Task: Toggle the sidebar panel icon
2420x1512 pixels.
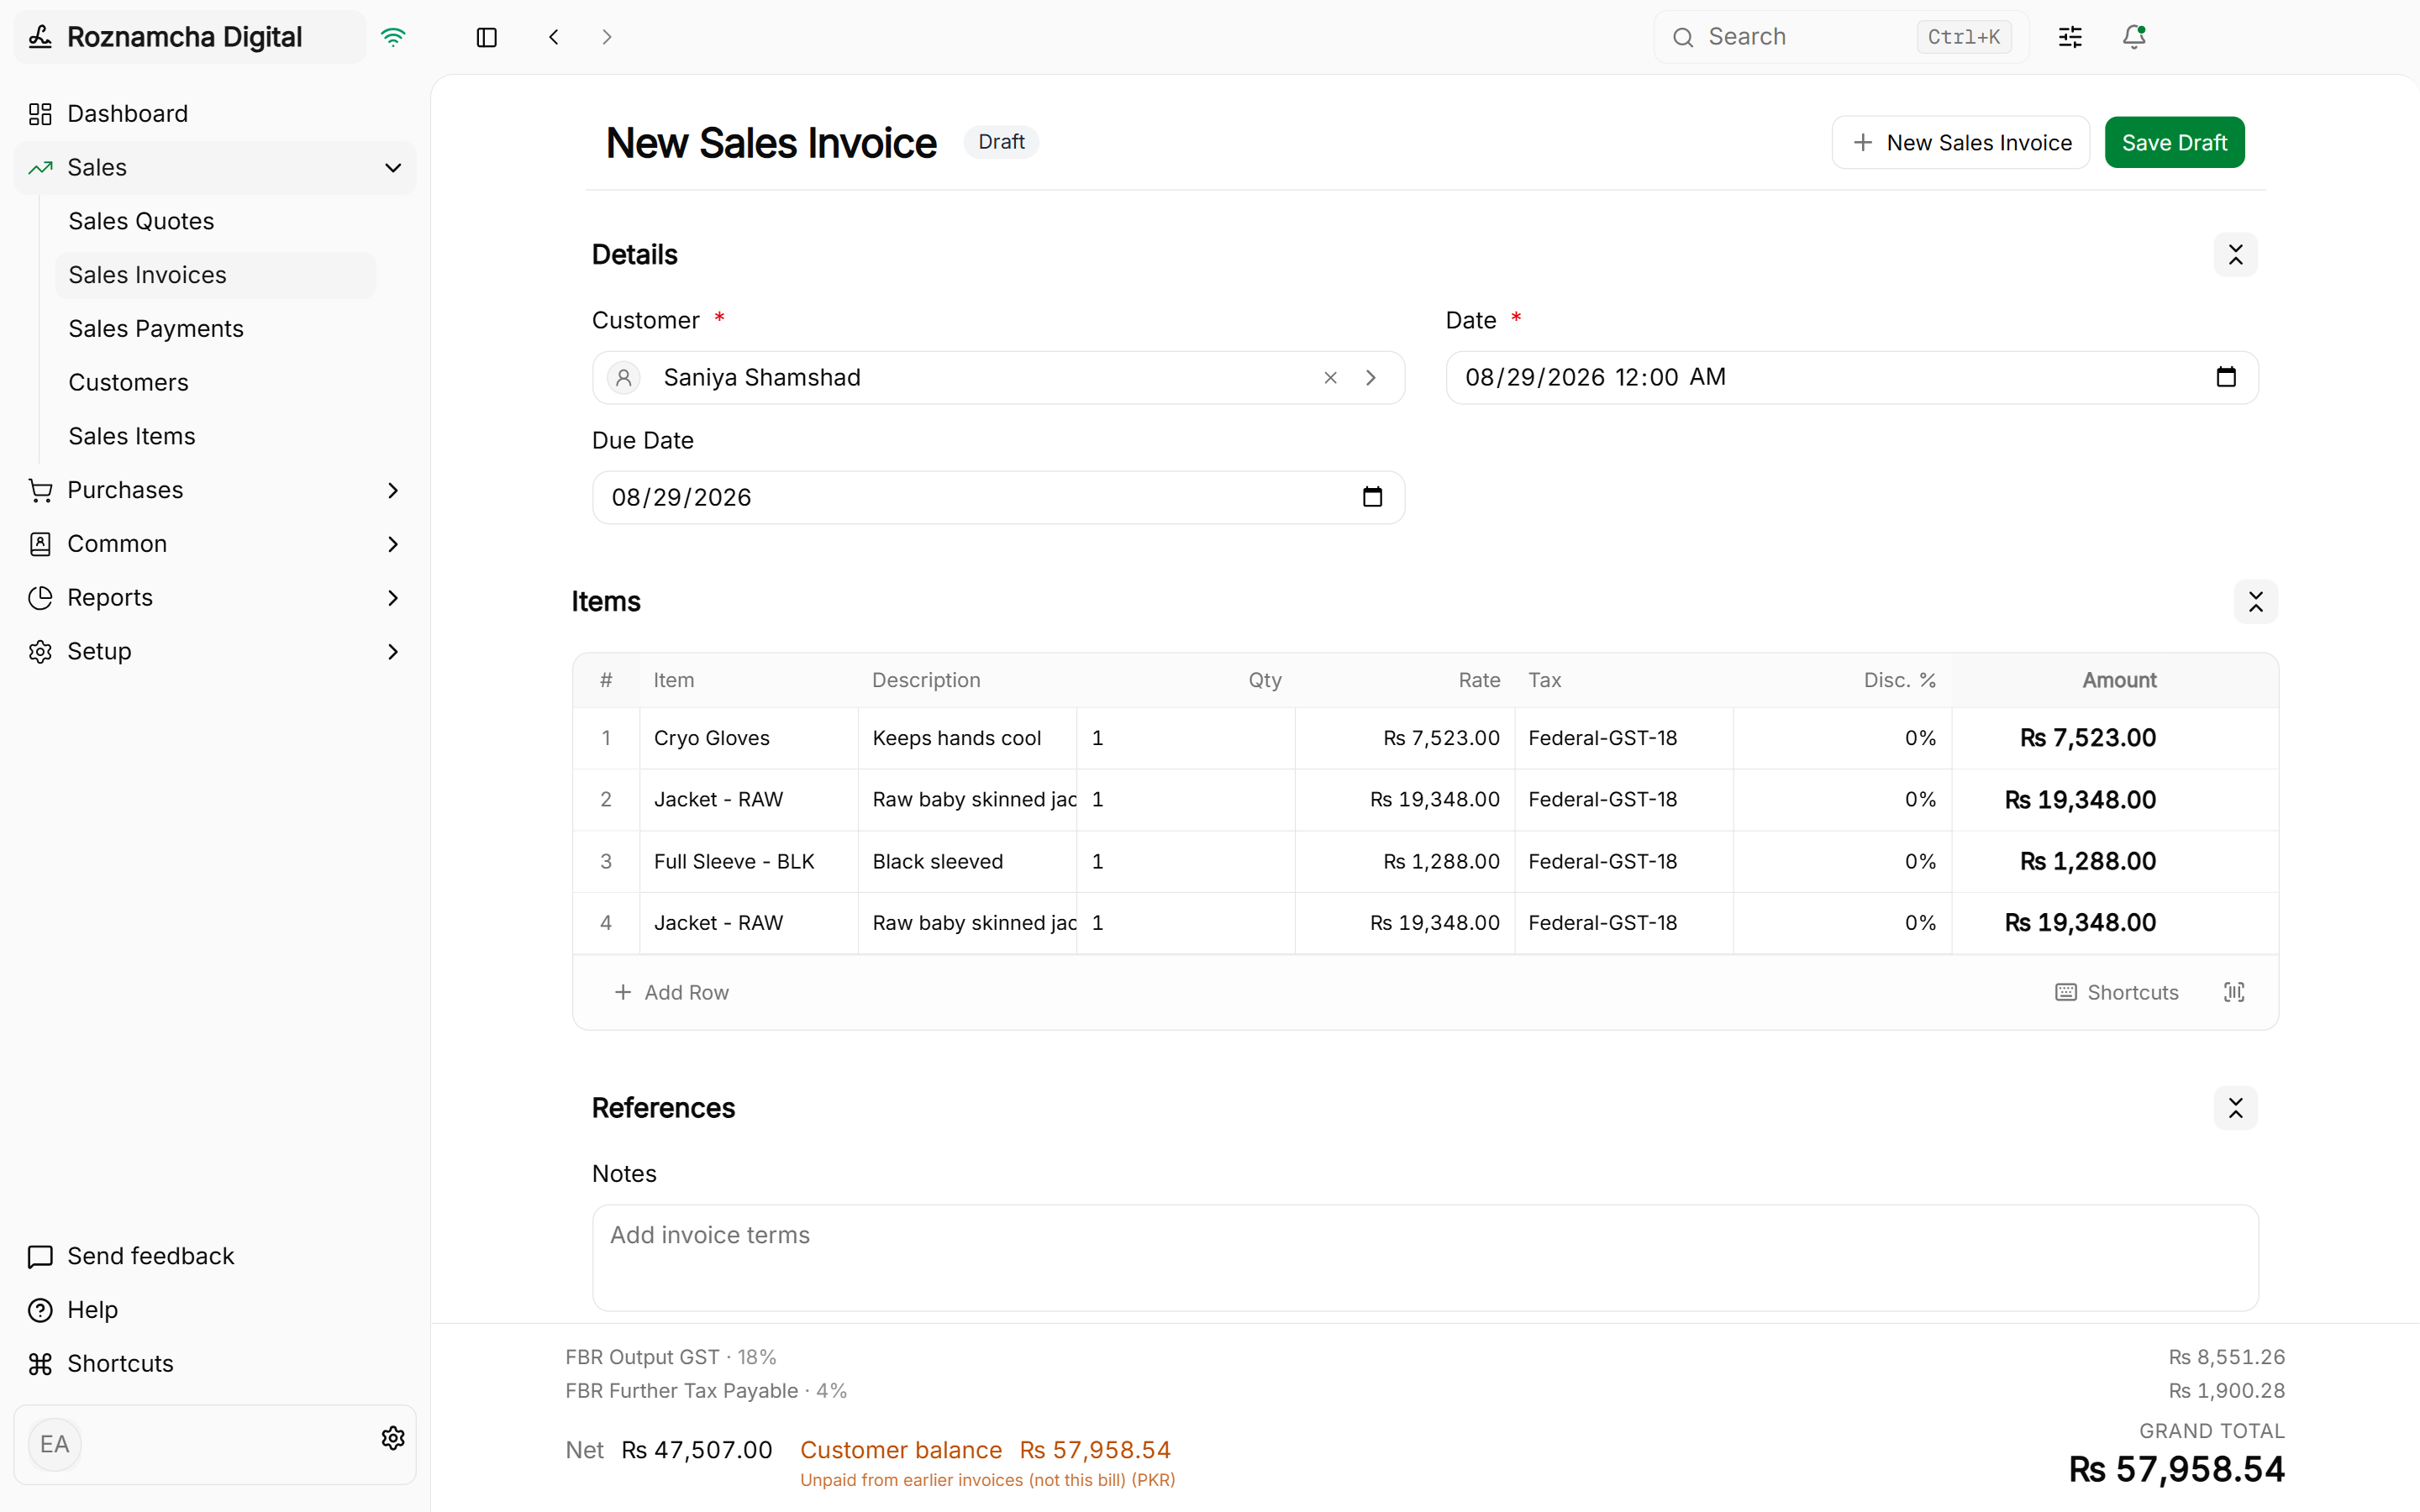Action: 487,37
